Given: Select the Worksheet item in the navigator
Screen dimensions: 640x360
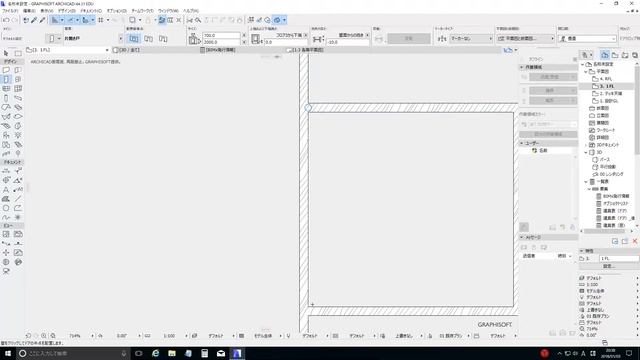Looking at the screenshot, I should pos(606,130).
